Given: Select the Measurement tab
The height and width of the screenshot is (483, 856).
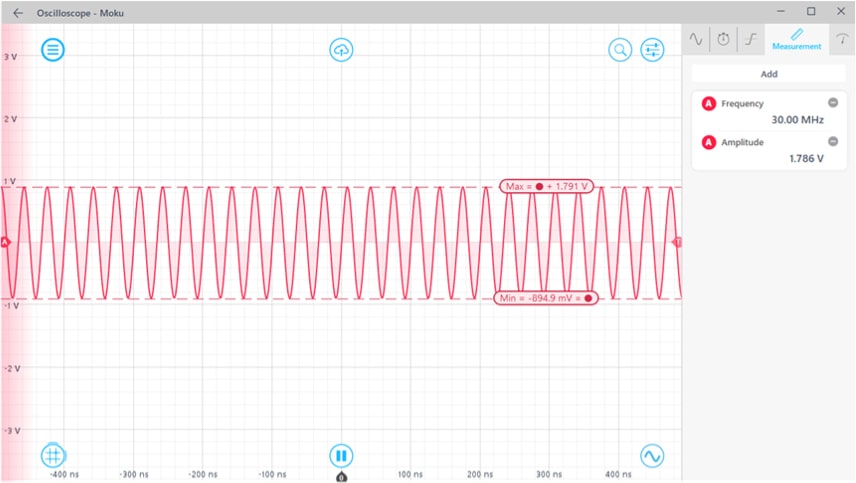Looking at the screenshot, I should [x=796, y=40].
